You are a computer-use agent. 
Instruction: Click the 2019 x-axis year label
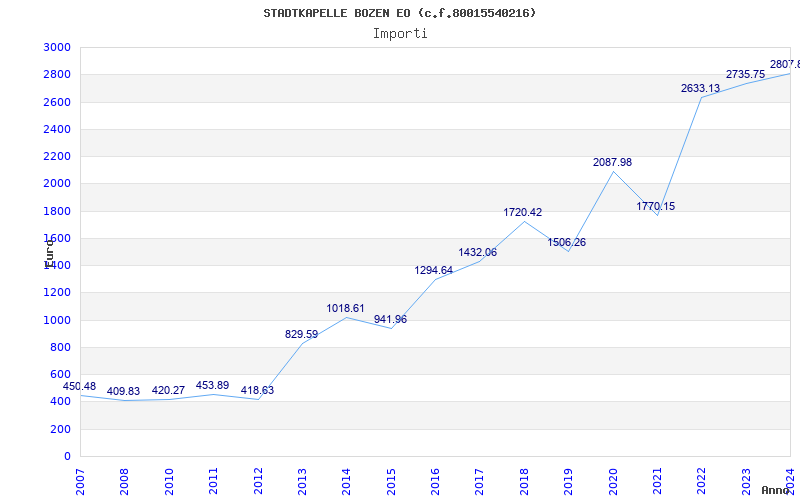click(x=568, y=482)
